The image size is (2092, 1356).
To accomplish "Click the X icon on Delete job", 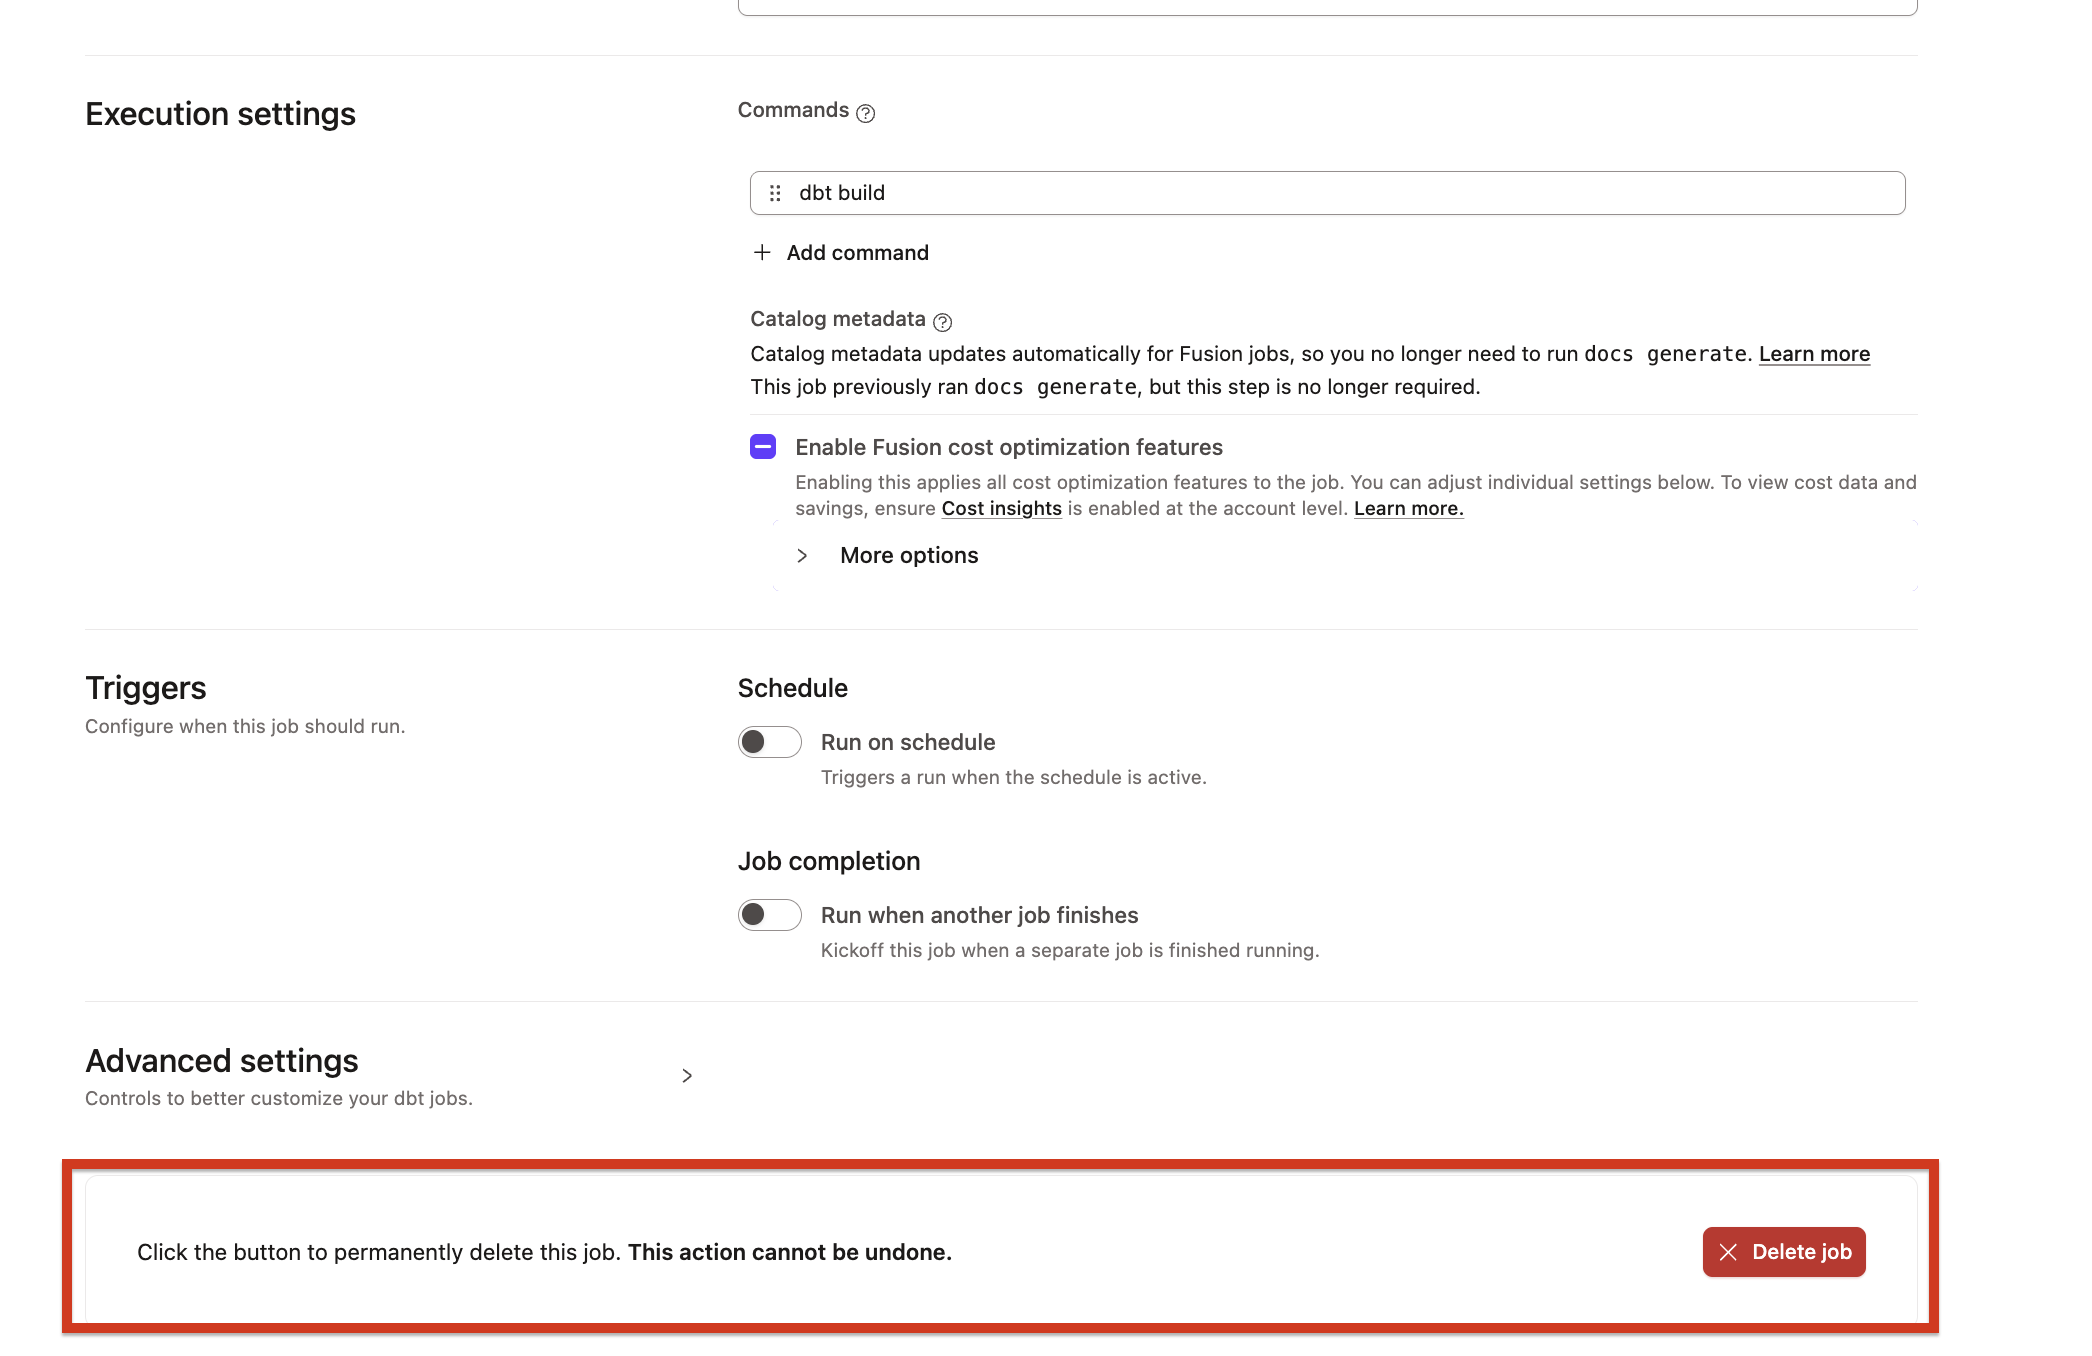I will point(1728,1252).
